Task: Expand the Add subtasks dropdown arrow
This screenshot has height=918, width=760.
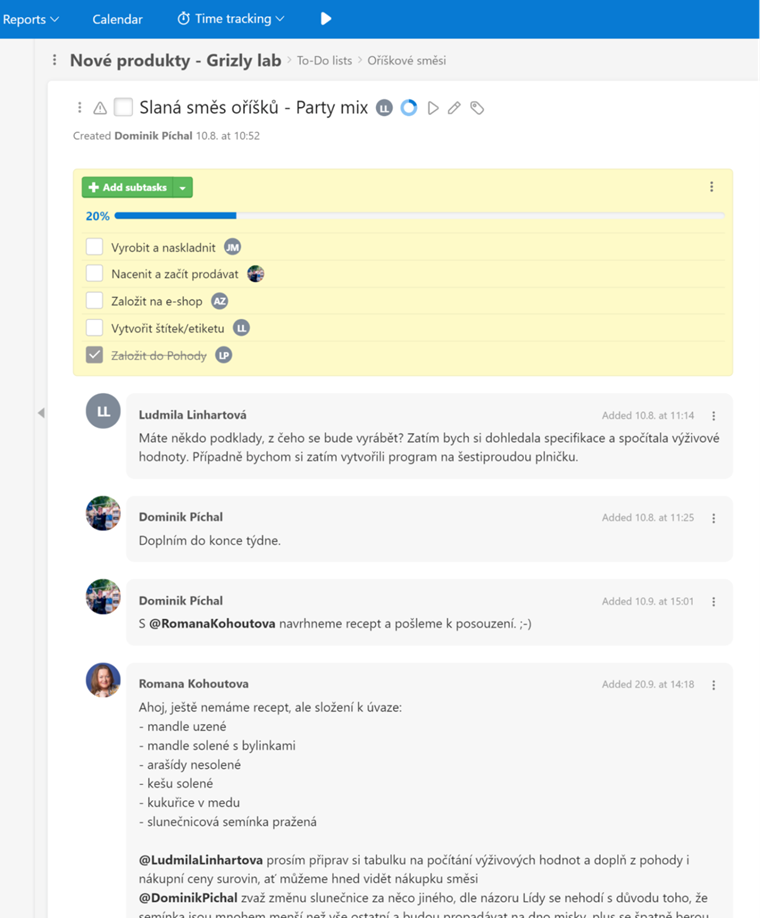Action: click(183, 188)
